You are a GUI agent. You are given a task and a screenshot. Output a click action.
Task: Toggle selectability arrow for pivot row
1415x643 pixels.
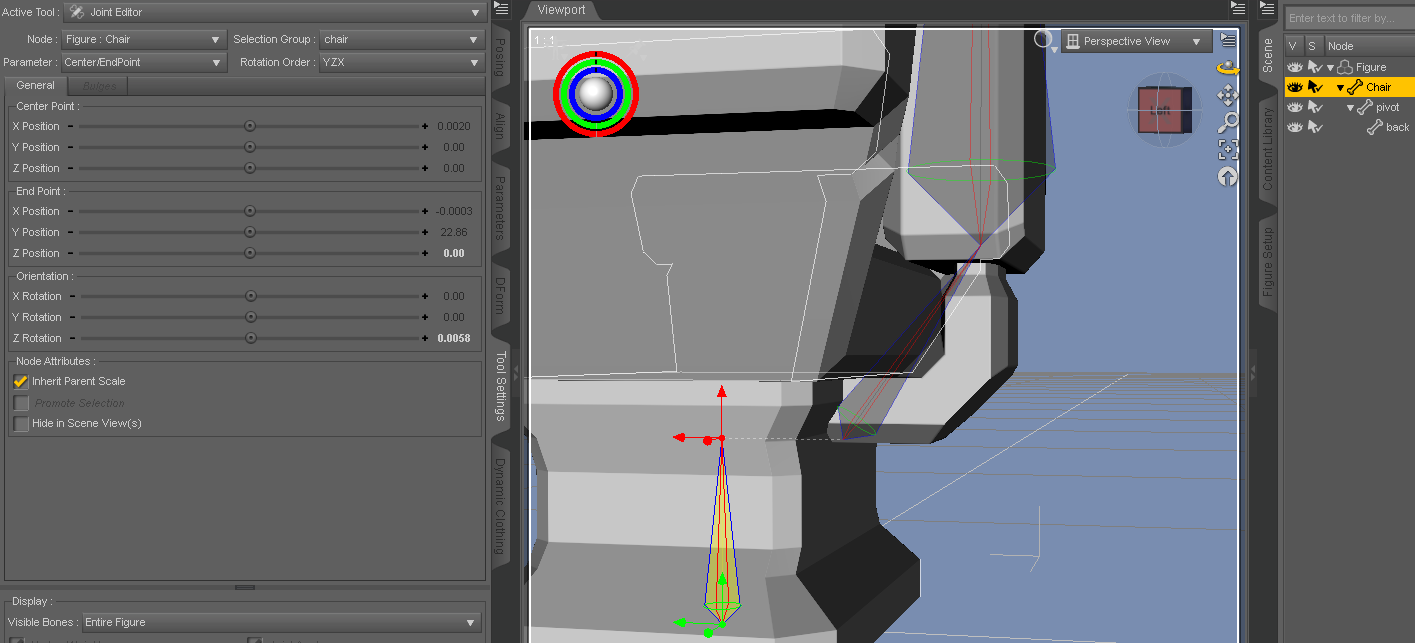click(1315, 107)
